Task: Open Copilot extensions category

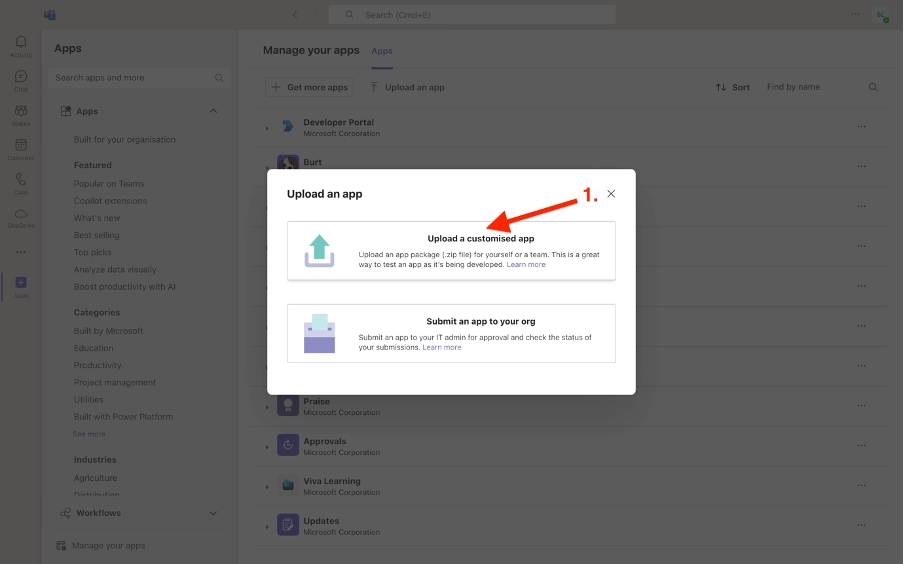Action: pyautogui.click(x=110, y=201)
